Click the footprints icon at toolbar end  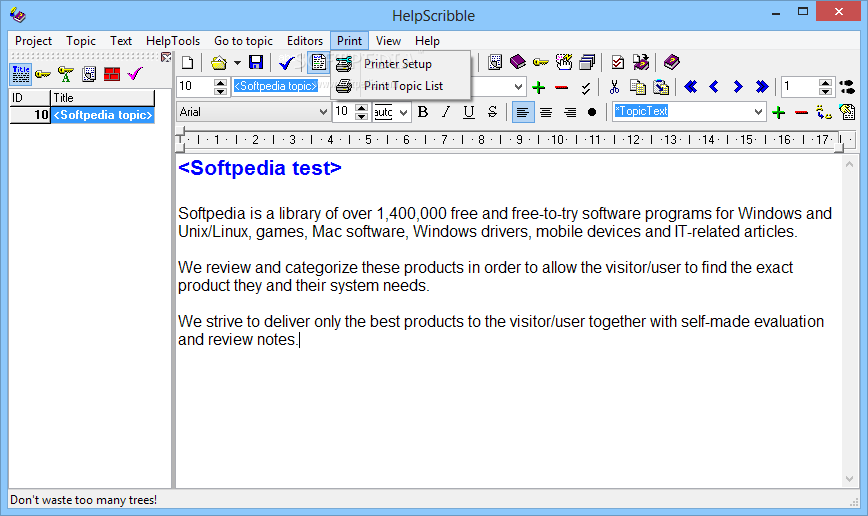tap(847, 87)
